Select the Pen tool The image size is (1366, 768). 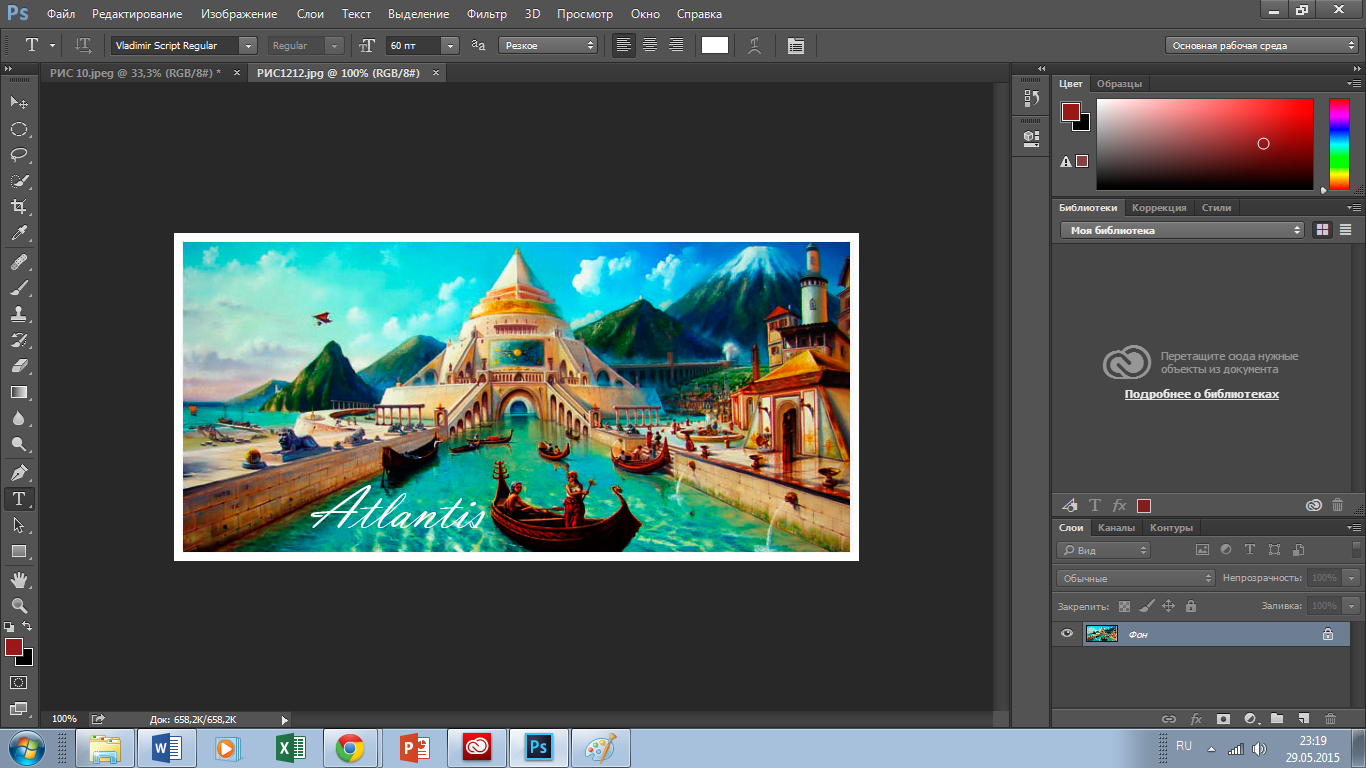[19, 472]
